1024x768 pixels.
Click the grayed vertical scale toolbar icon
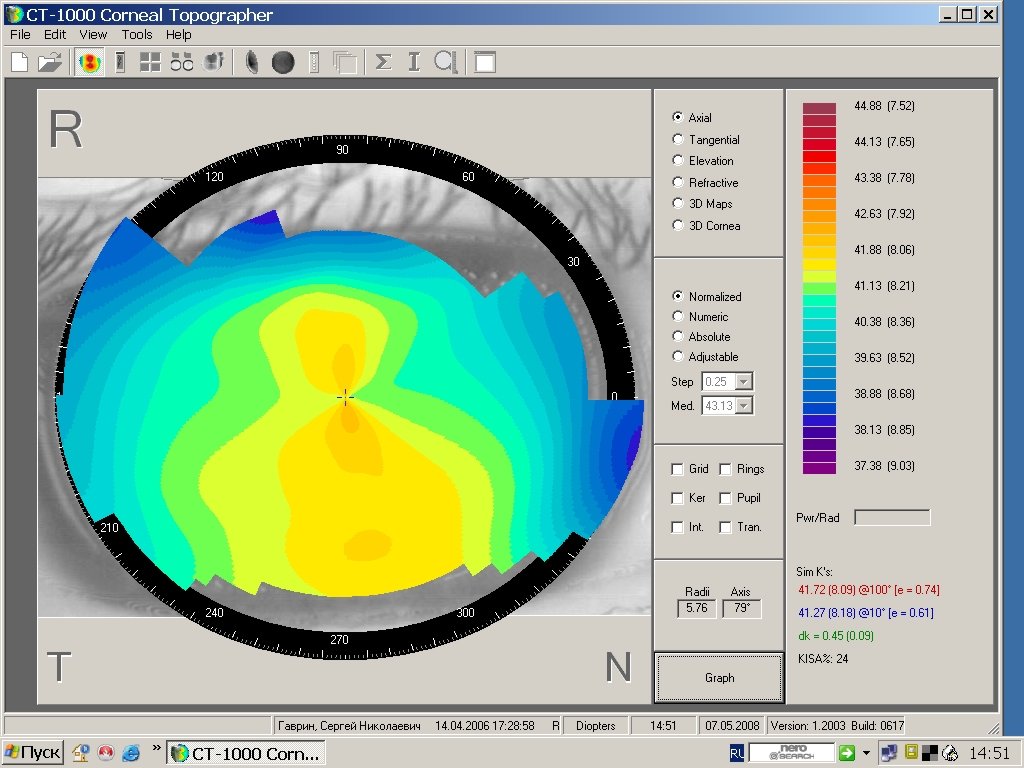(x=314, y=63)
